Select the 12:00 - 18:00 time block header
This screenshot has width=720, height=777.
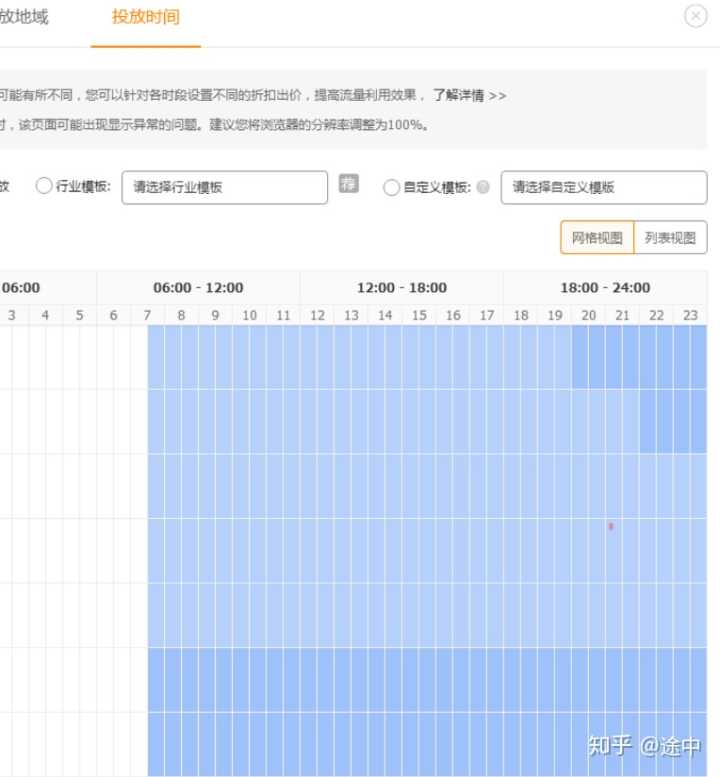(x=402, y=288)
